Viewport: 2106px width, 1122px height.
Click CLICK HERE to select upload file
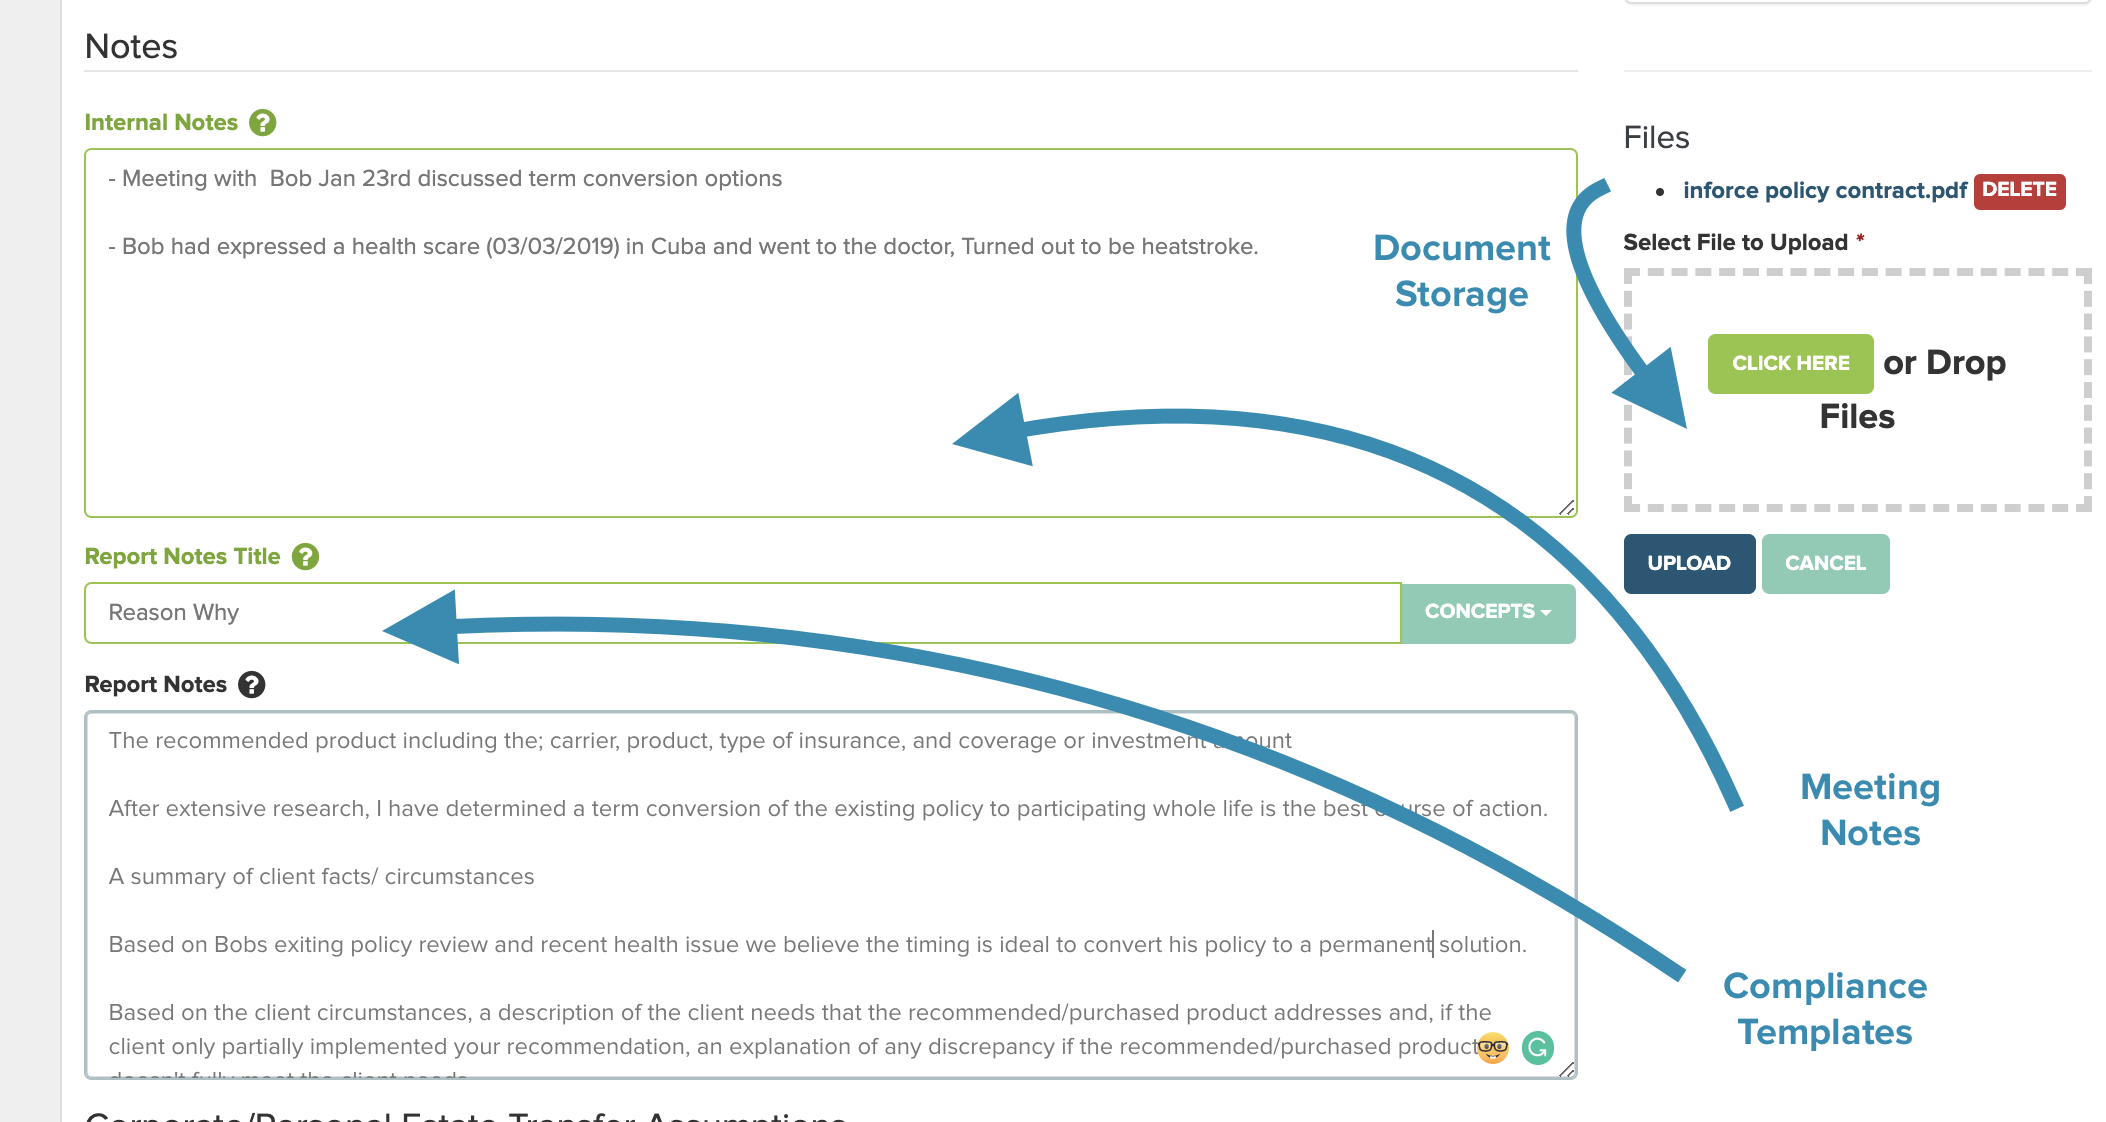1790,363
